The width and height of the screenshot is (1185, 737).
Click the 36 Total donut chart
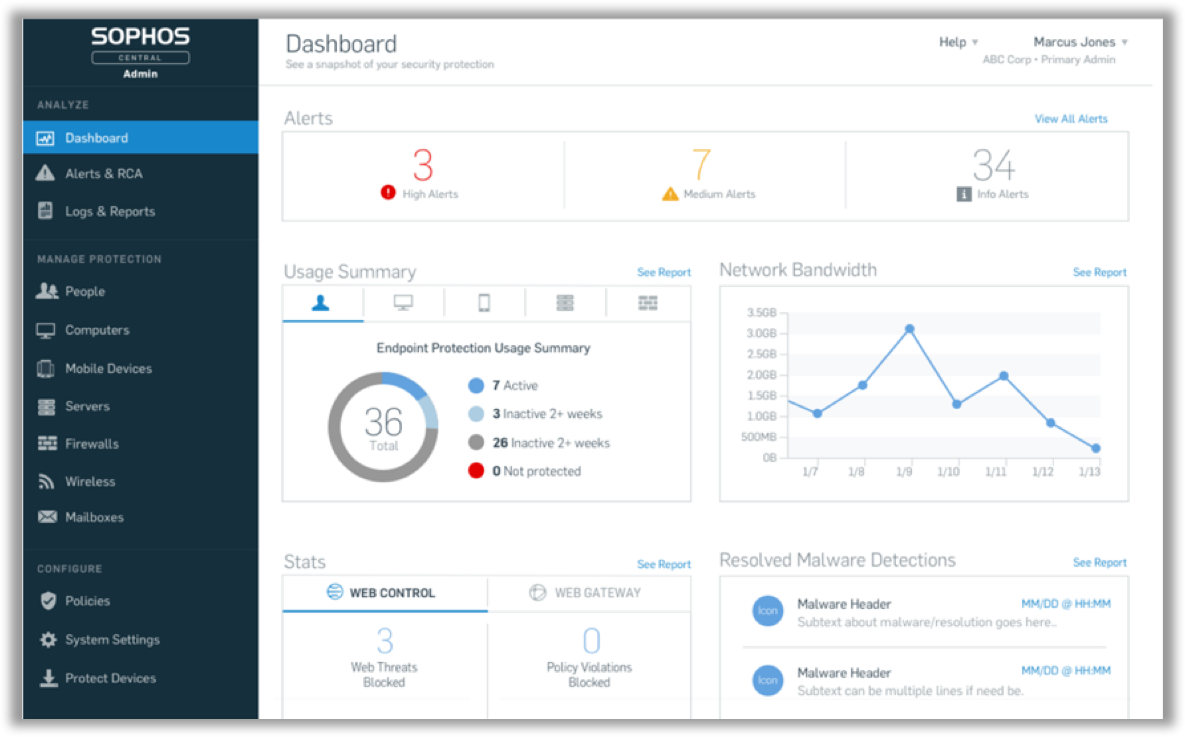[x=383, y=427]
